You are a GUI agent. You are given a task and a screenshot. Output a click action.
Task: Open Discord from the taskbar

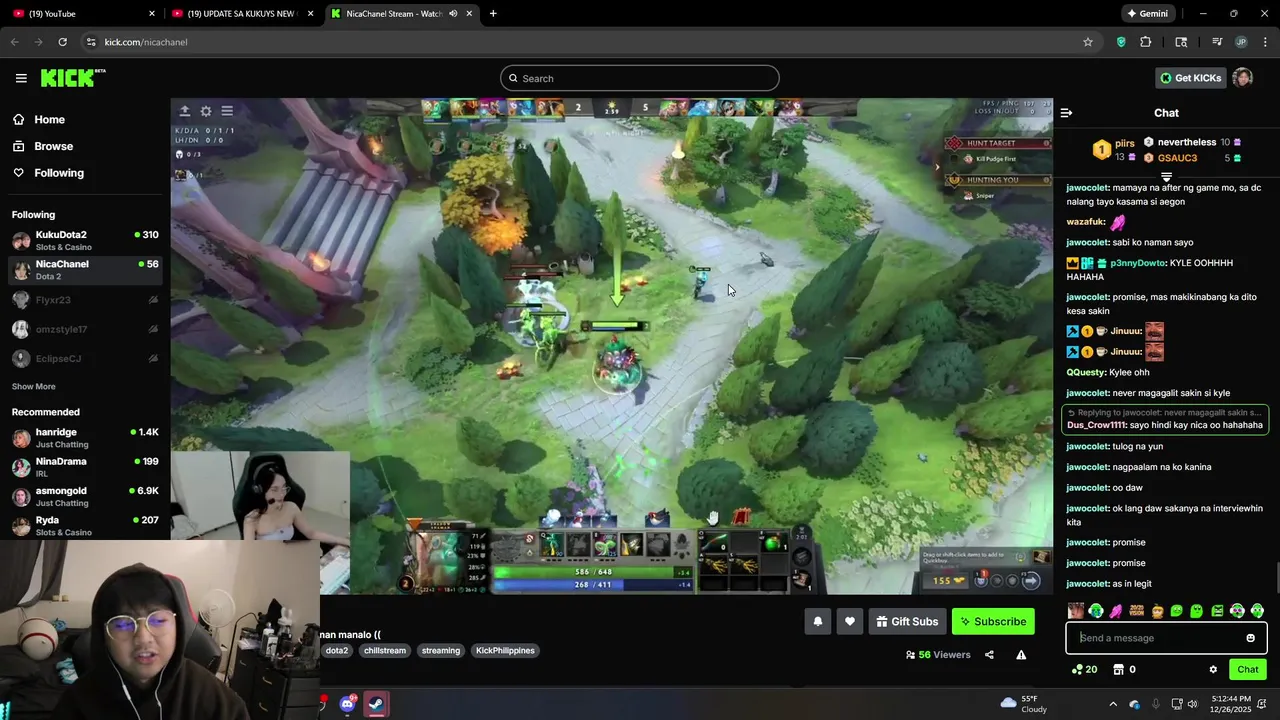click(x=347, y=704)
